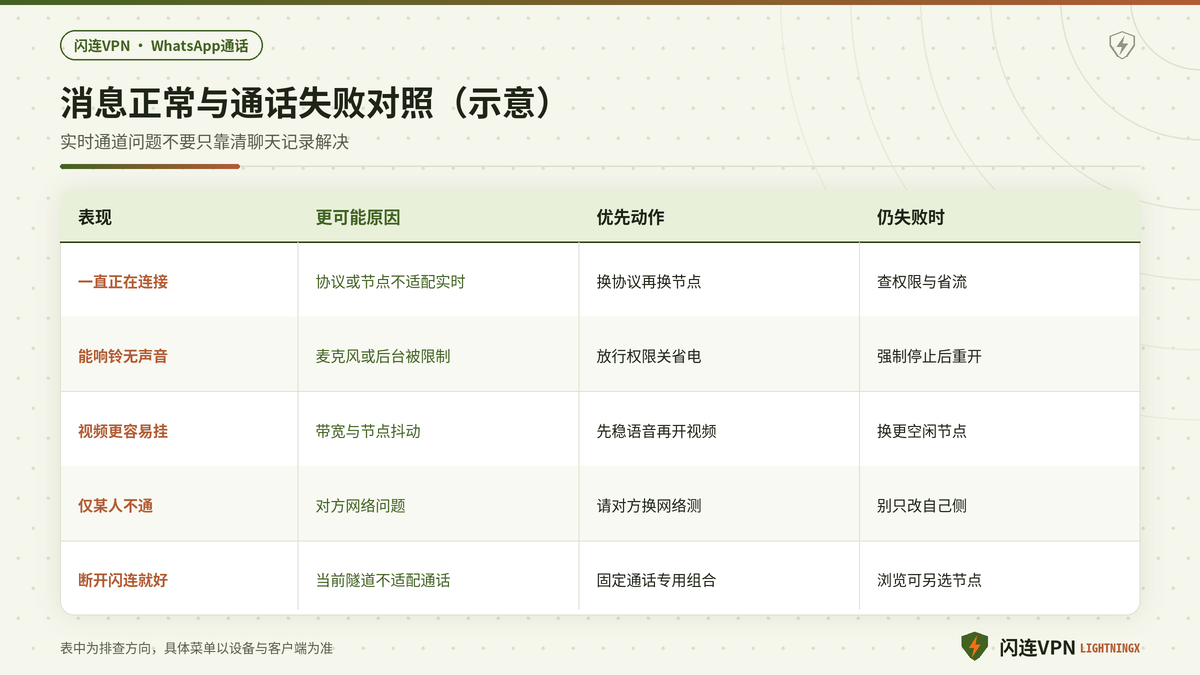Select the cell 请对方换网络测
Image resolution: width=1200 pixels, height=675 pixels.
pos(719,505)
